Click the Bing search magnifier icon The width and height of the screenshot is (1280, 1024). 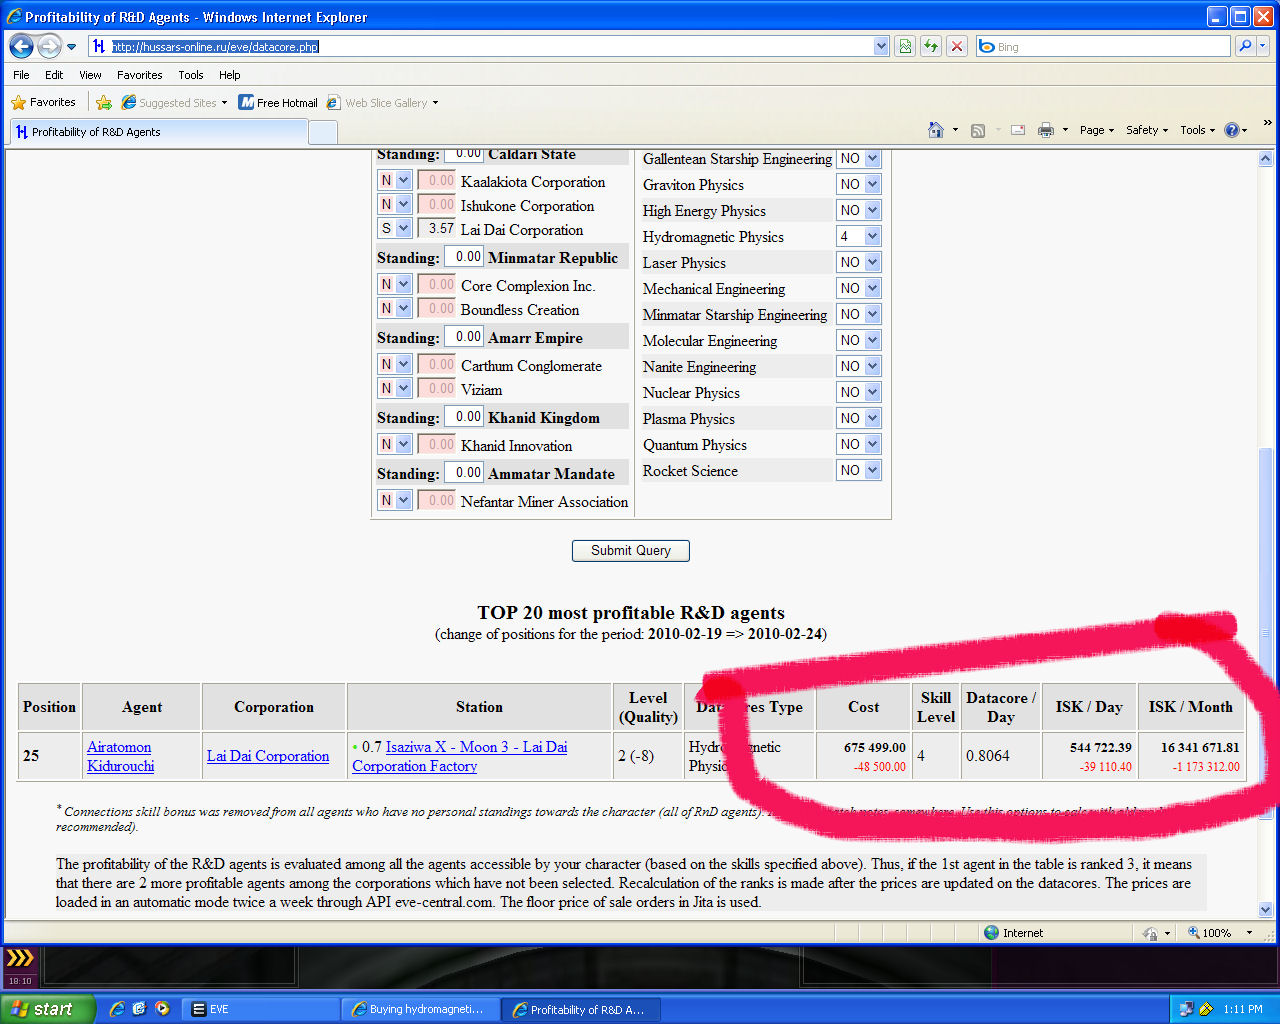pyautogui.click(x=1245, y=46)
